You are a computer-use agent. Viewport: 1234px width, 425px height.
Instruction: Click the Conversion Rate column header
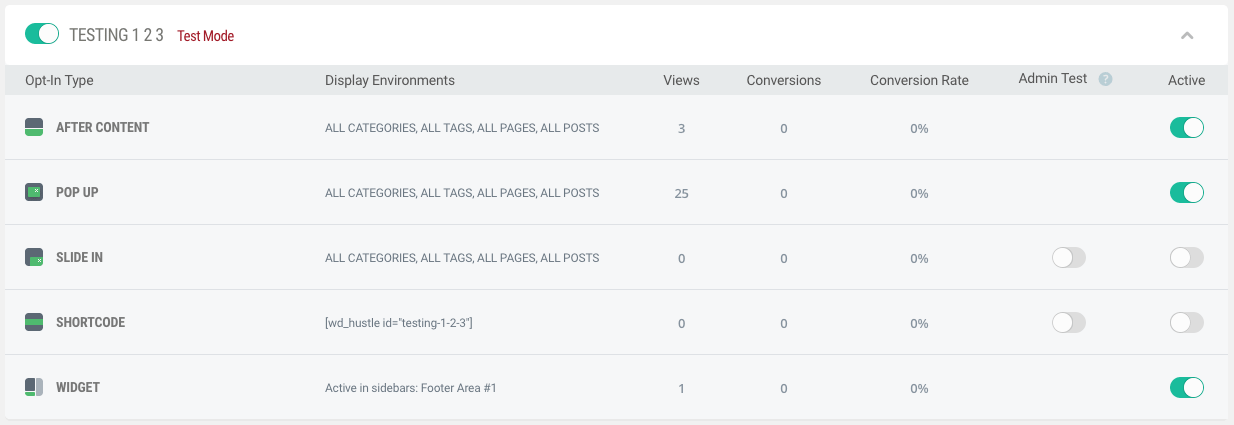click(919, 80)
